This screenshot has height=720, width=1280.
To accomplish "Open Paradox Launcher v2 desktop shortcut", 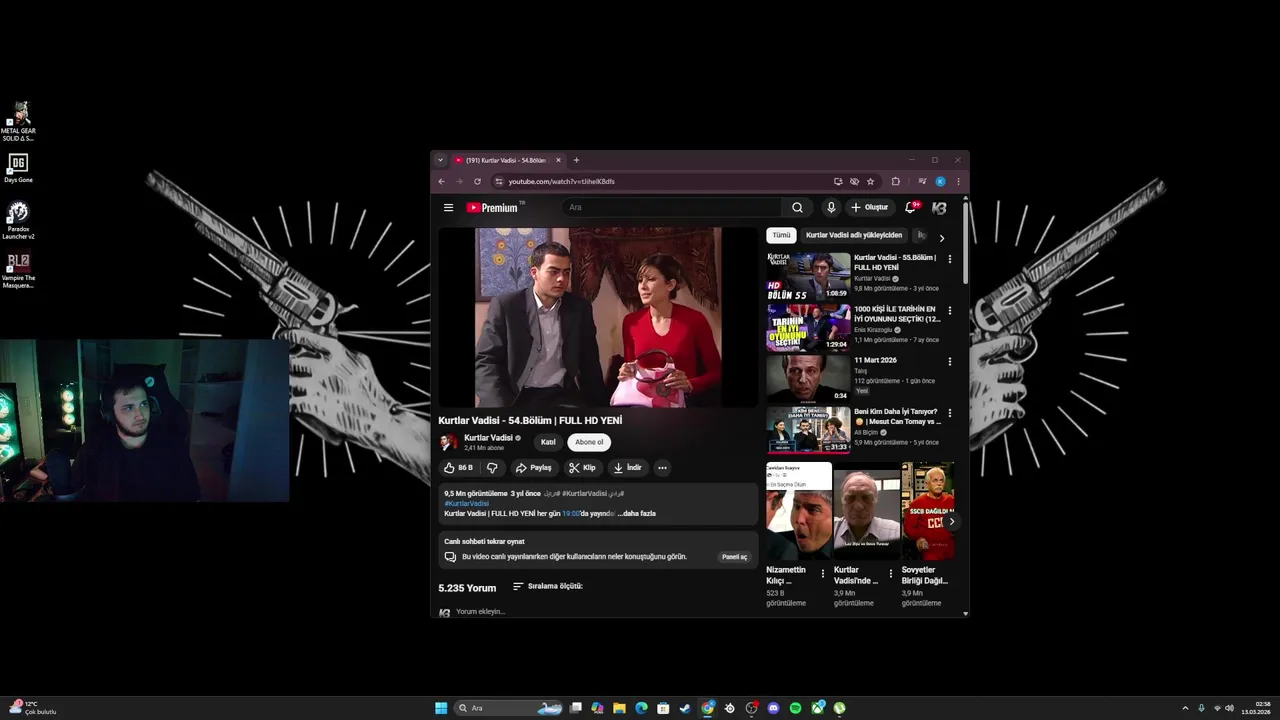I will (18, 221).
